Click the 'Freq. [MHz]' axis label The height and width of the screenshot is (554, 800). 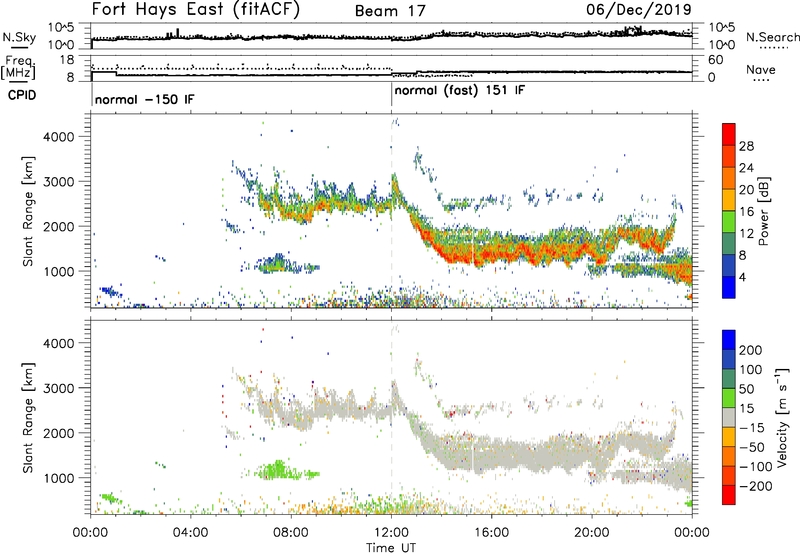pos(18,68)
